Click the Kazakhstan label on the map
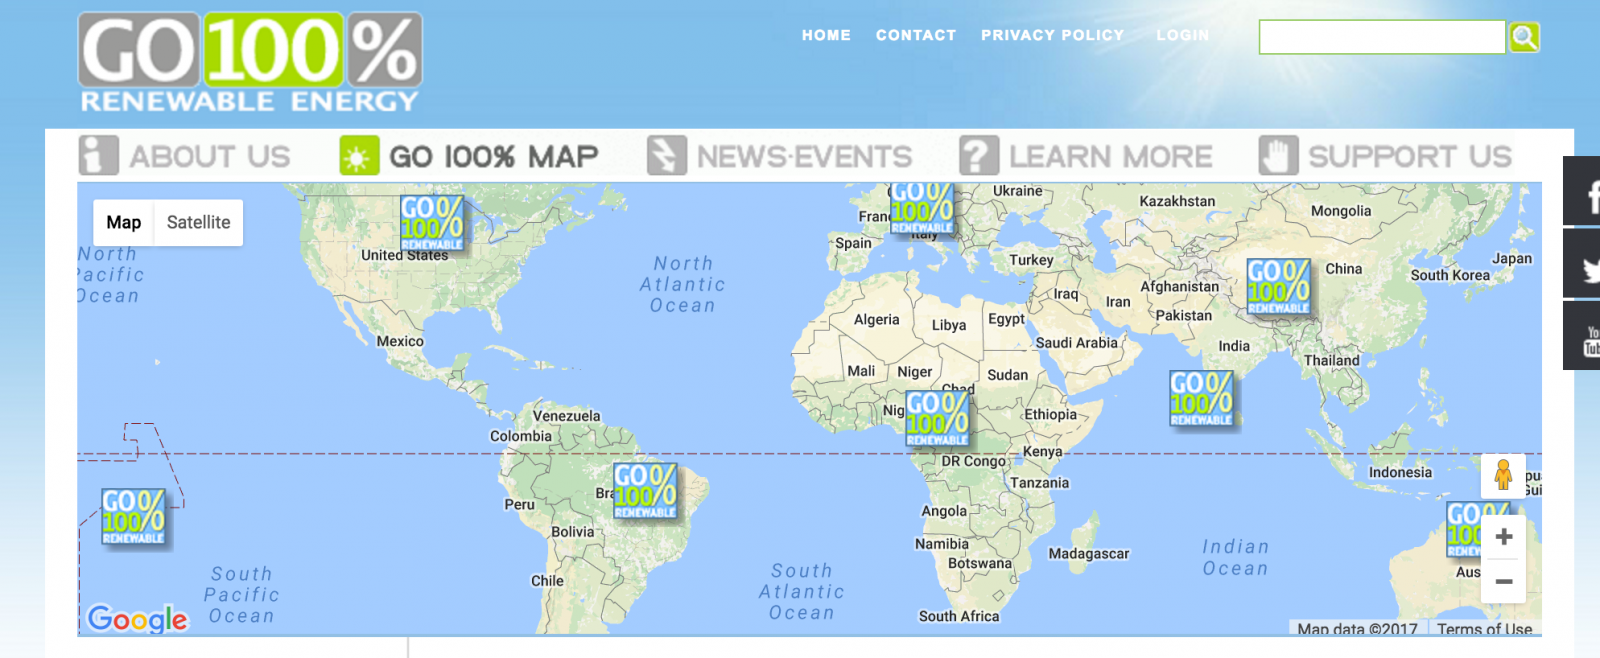Viewport: 1600px width, 658px height. click(x=1177, y=201)
